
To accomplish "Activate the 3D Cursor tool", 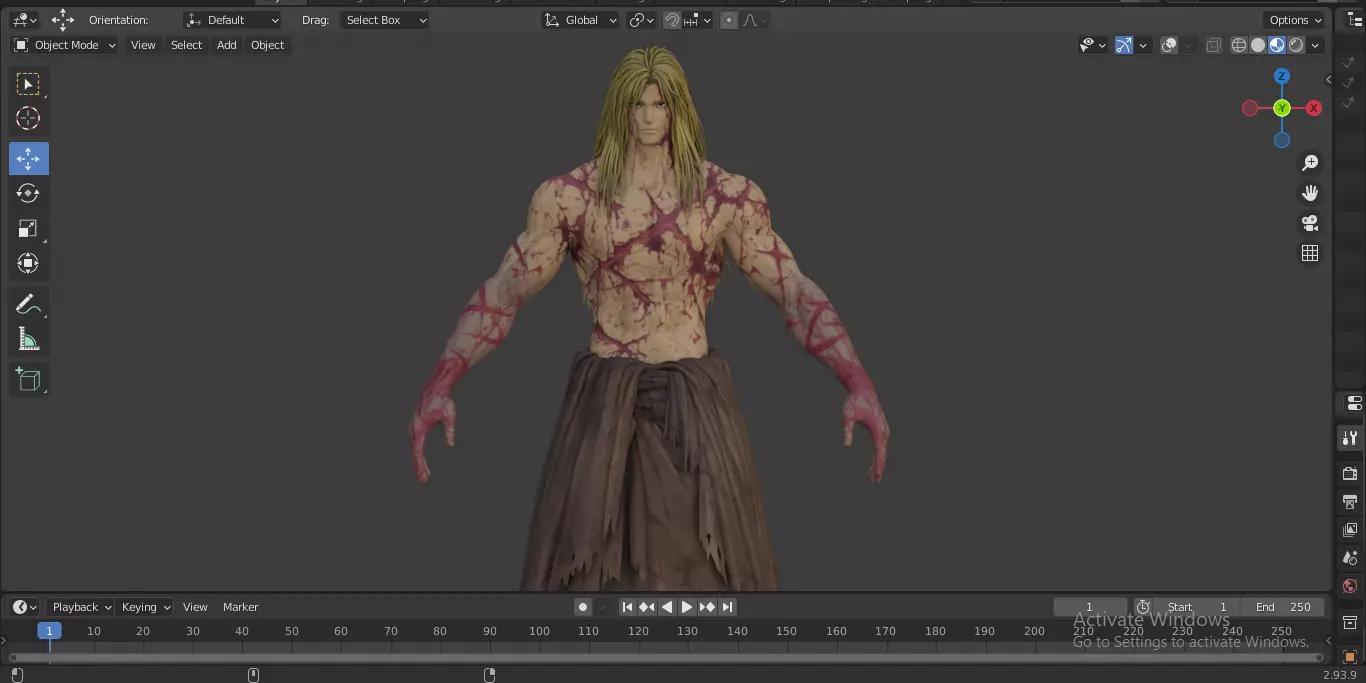I will [28, 118].
